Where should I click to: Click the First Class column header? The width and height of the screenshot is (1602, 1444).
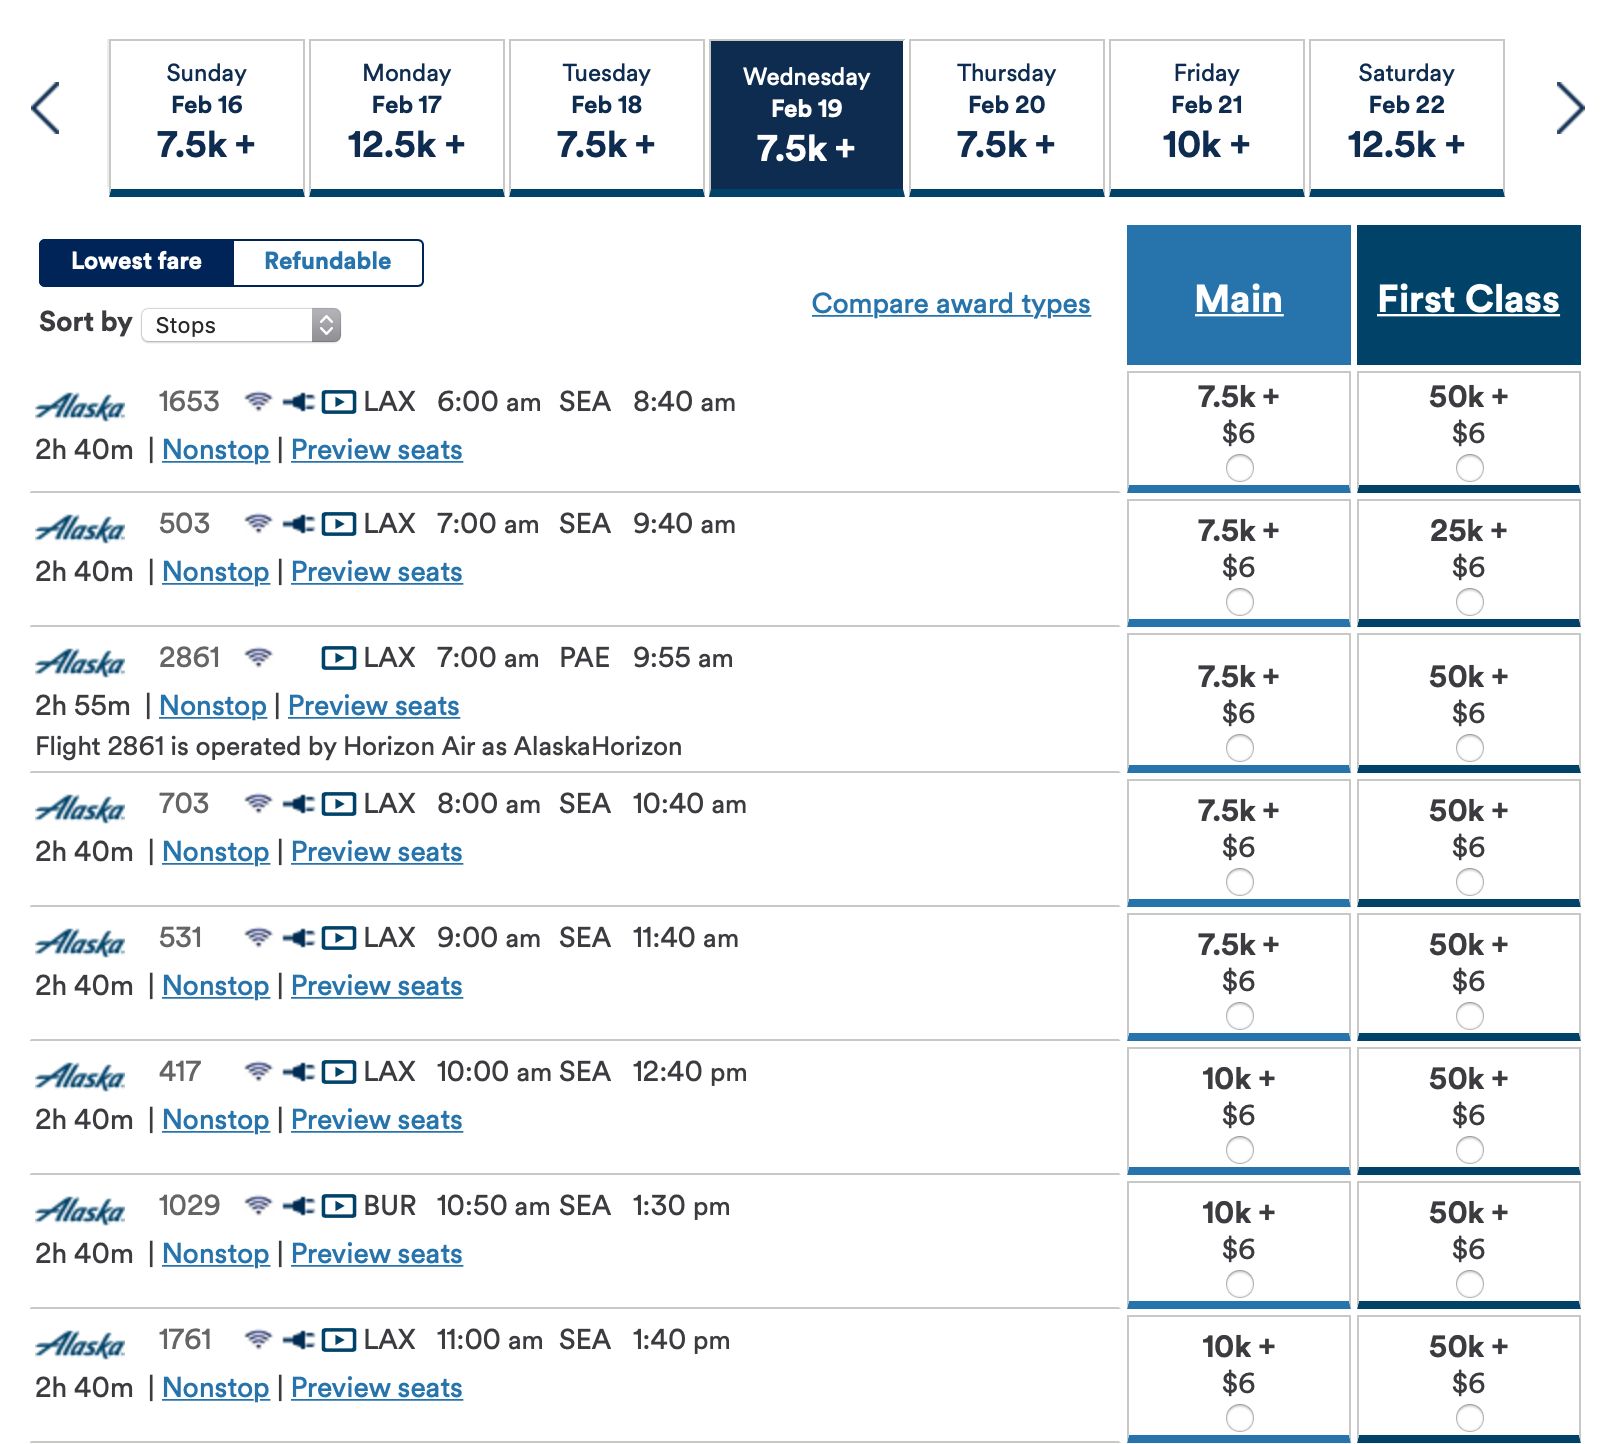pyautogui.click(x=1468, y=297)
